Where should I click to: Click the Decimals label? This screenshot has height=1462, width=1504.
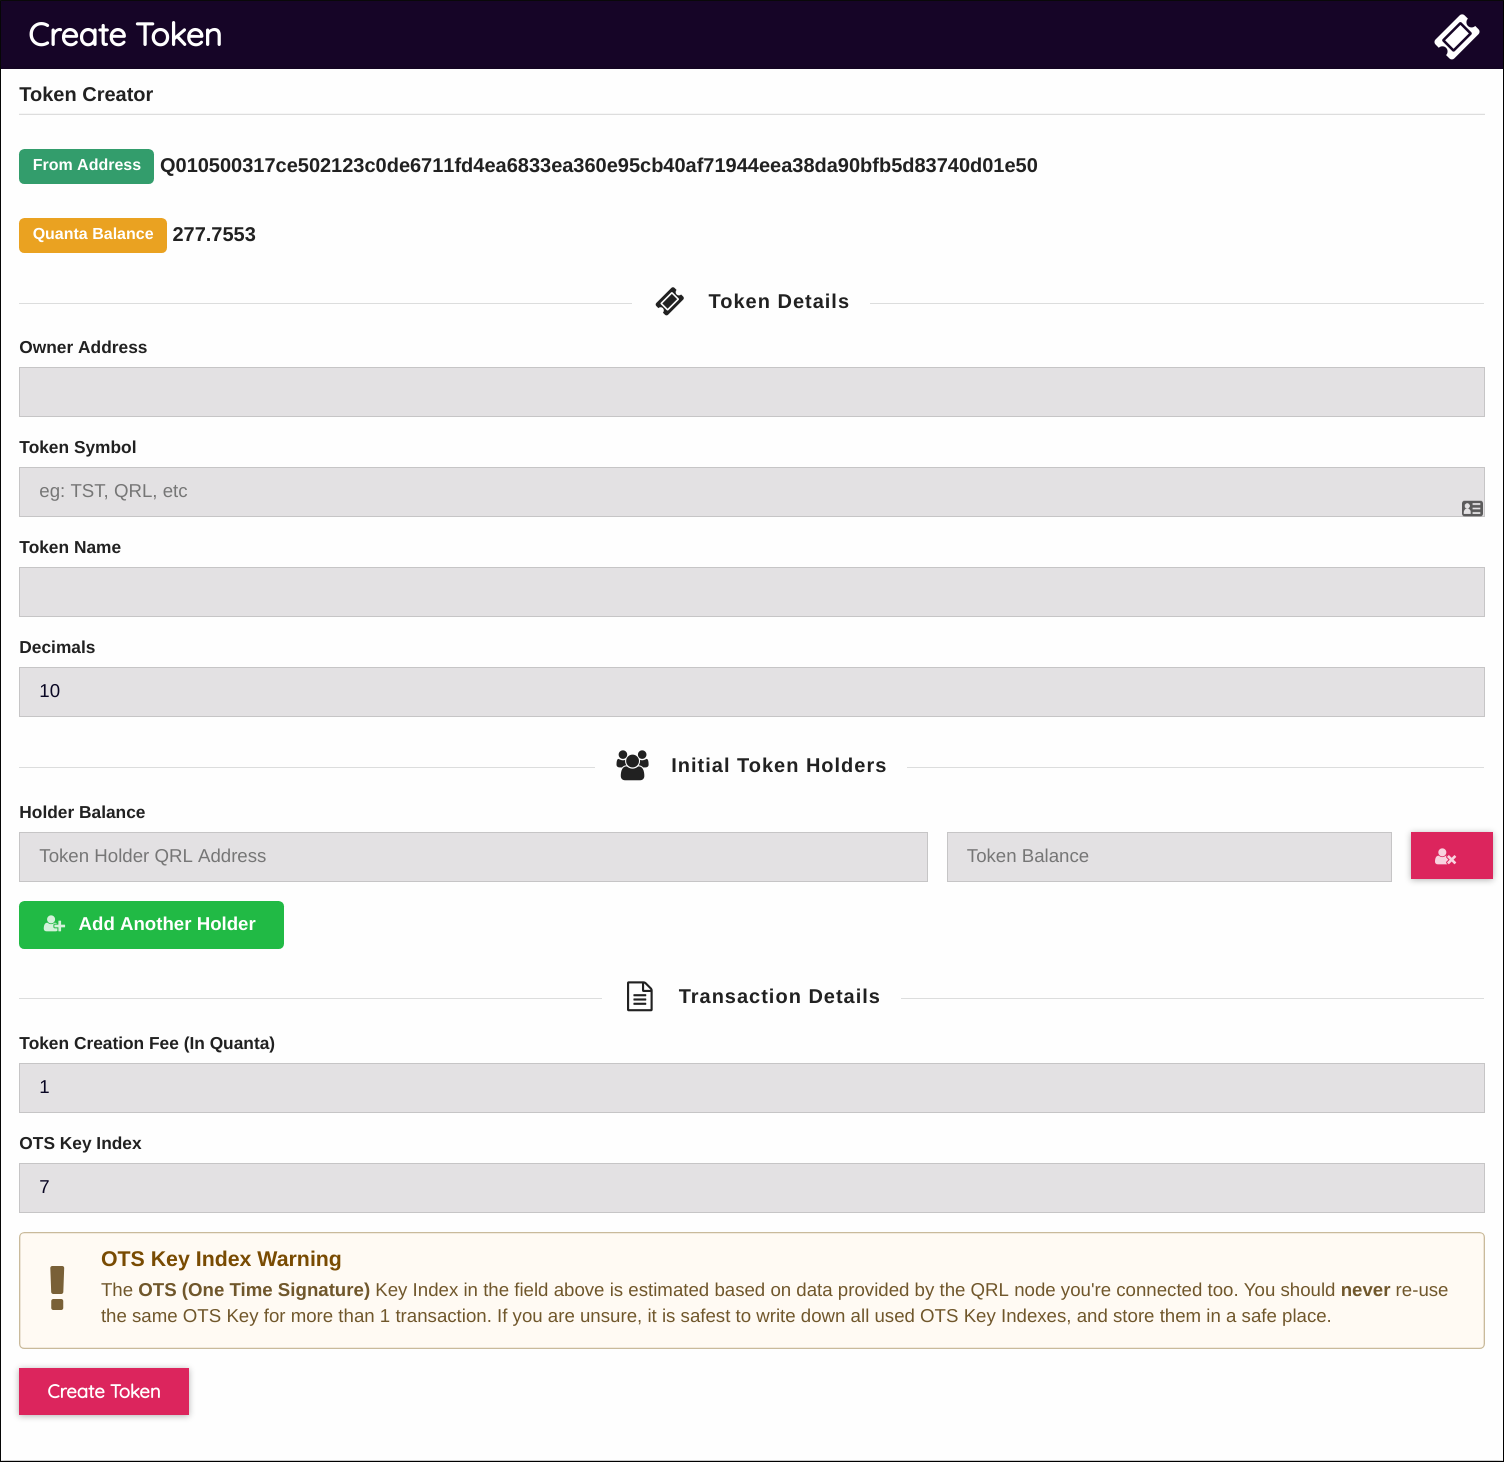[57, 647]
